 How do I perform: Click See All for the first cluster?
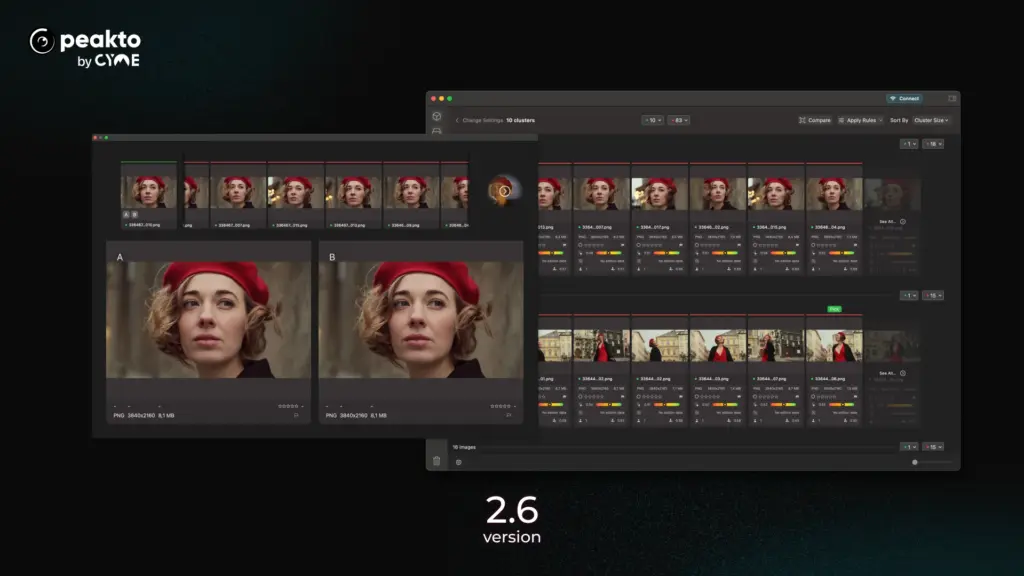tap(886, 221)
